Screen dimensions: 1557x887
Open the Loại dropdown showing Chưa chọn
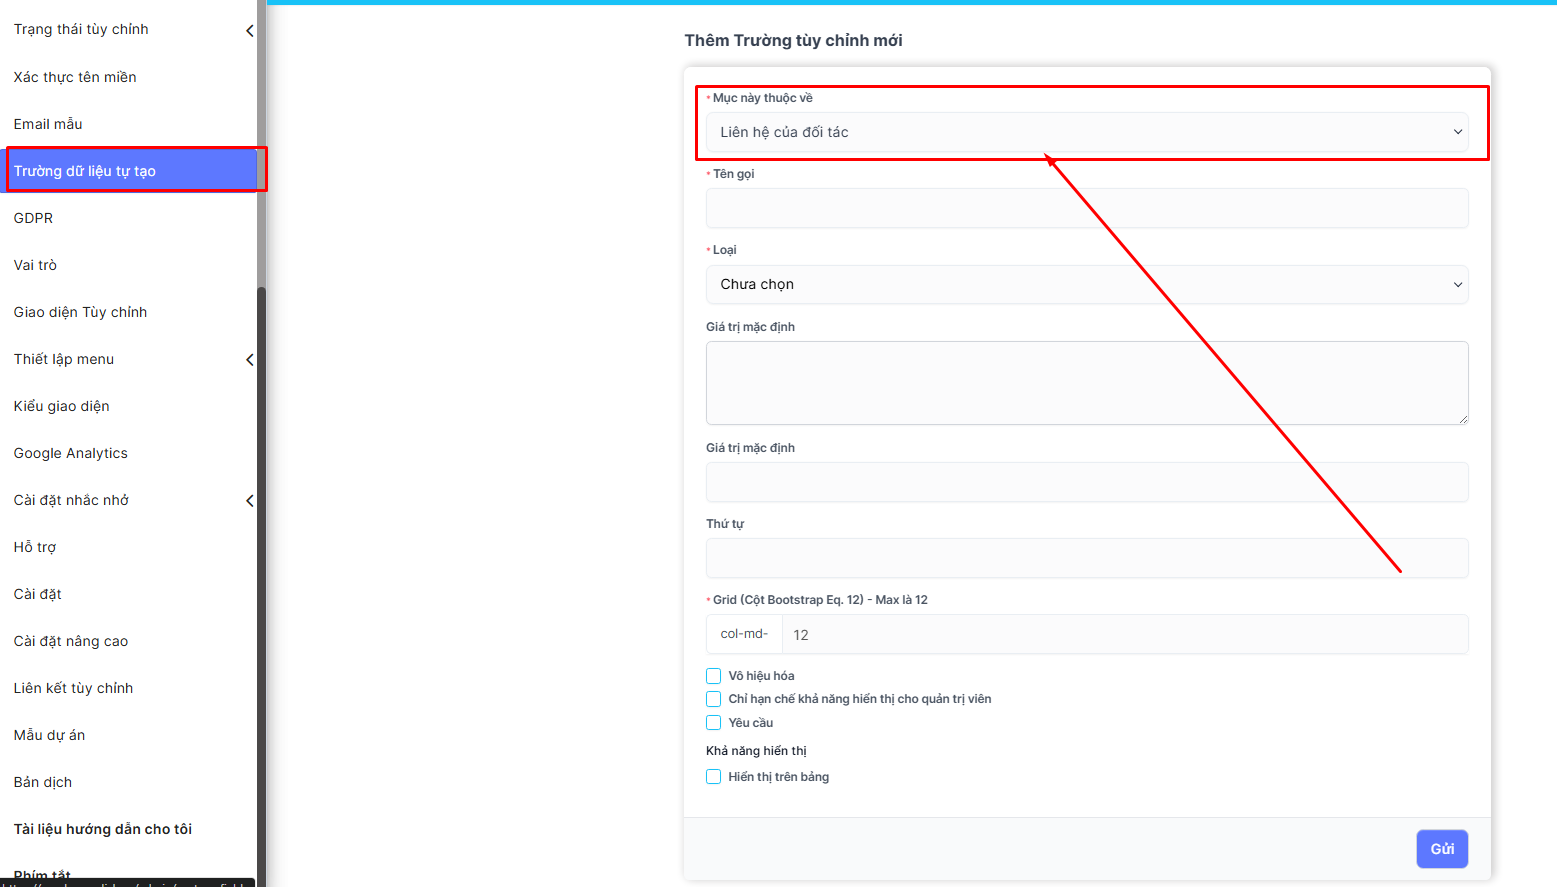[x=1086, y=284]
